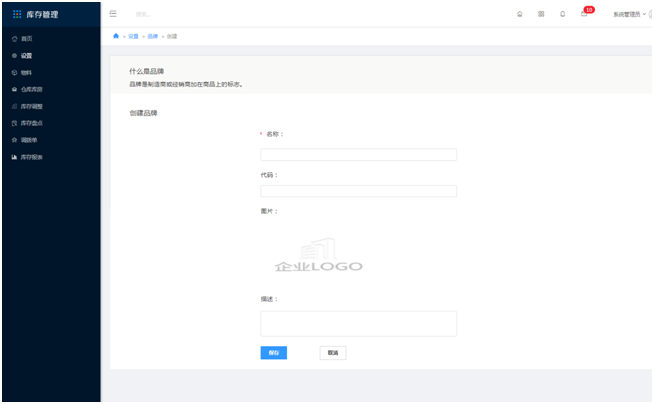Viewport: 654px width, 404px height.
Task: Click the 库存报表 chart icon in sidebar
Action: click(15, 157)
